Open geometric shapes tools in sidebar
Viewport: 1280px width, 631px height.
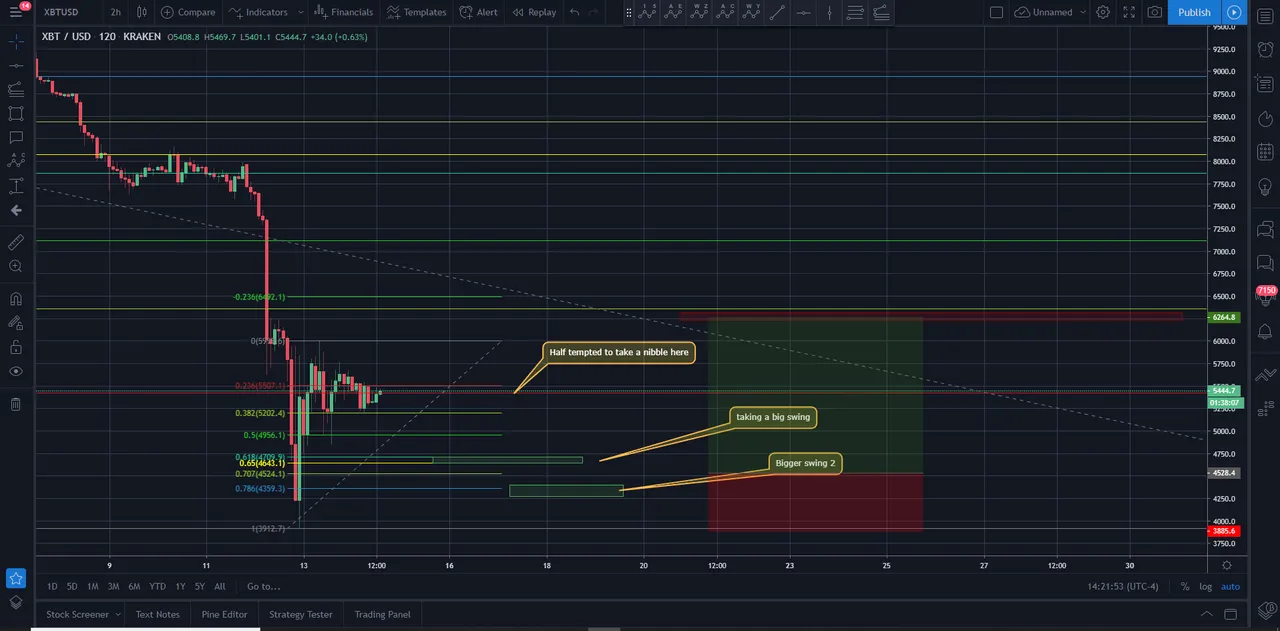click(15, 114)
